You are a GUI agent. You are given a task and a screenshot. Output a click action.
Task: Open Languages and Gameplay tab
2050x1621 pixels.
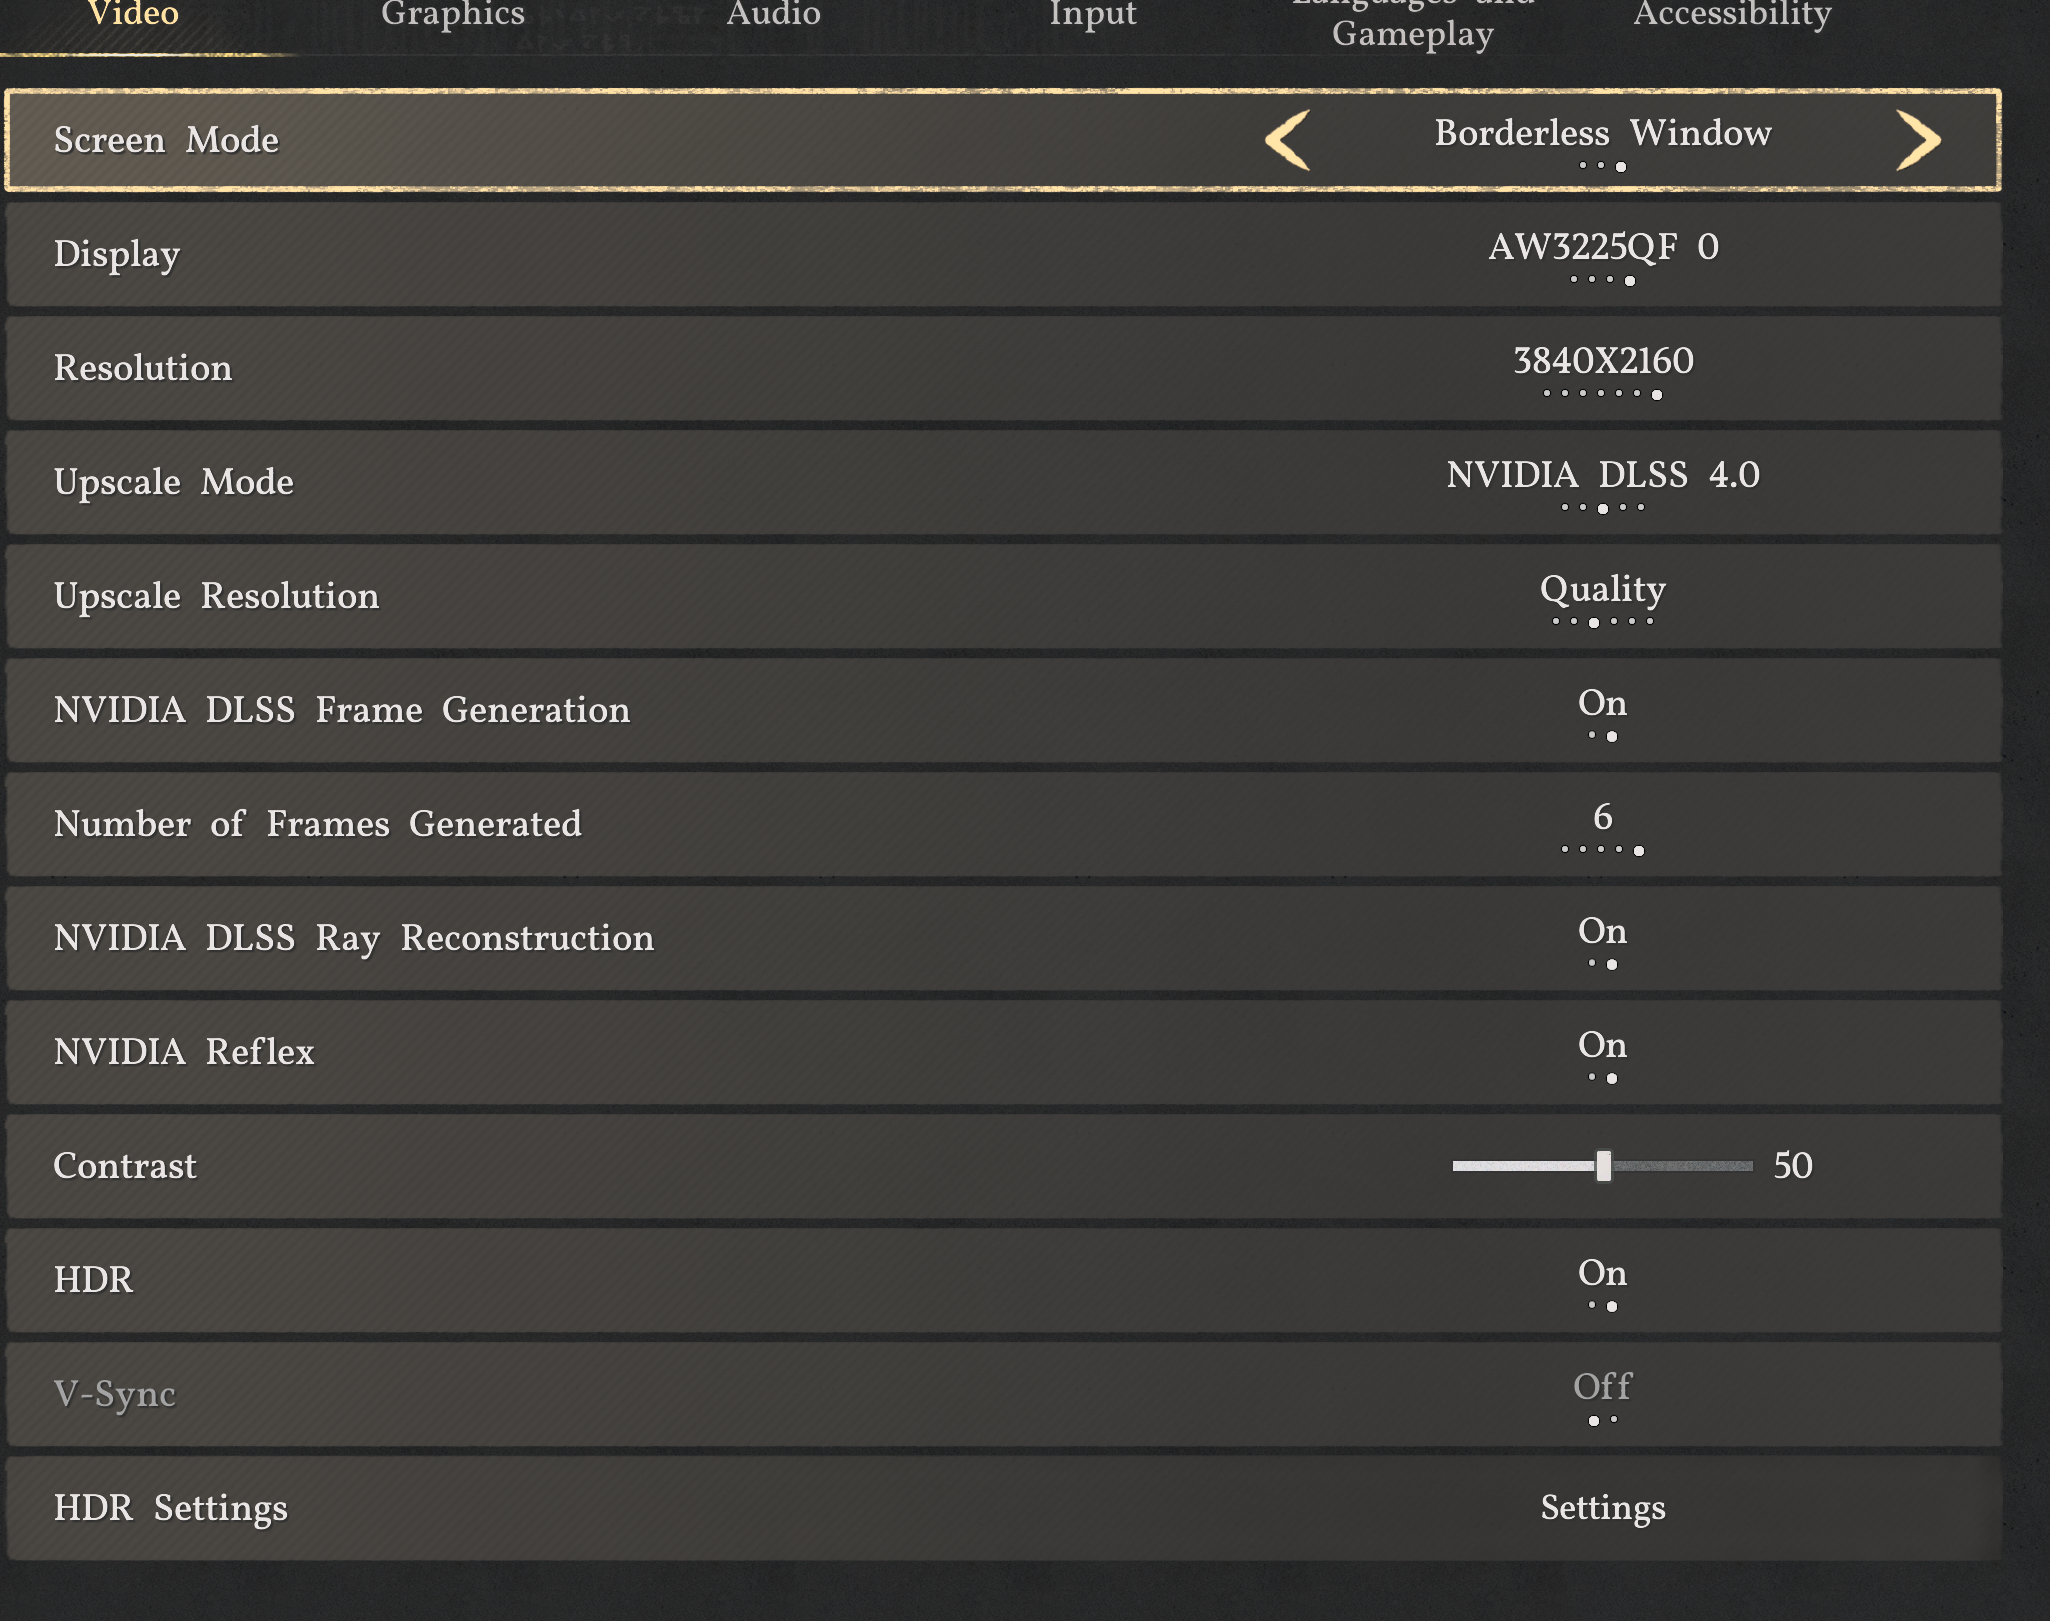(1412, 30)
